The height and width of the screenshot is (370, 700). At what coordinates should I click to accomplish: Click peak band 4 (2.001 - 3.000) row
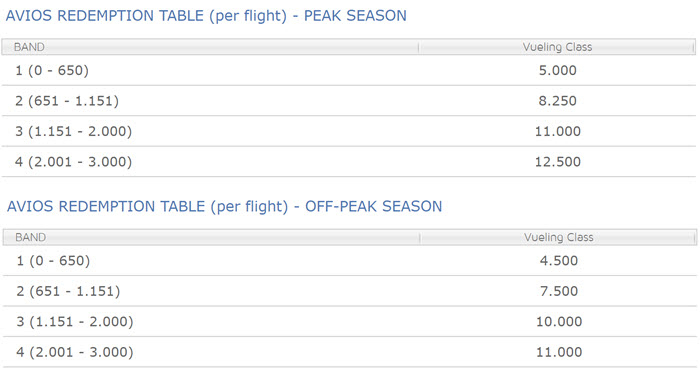coord(349,162)
